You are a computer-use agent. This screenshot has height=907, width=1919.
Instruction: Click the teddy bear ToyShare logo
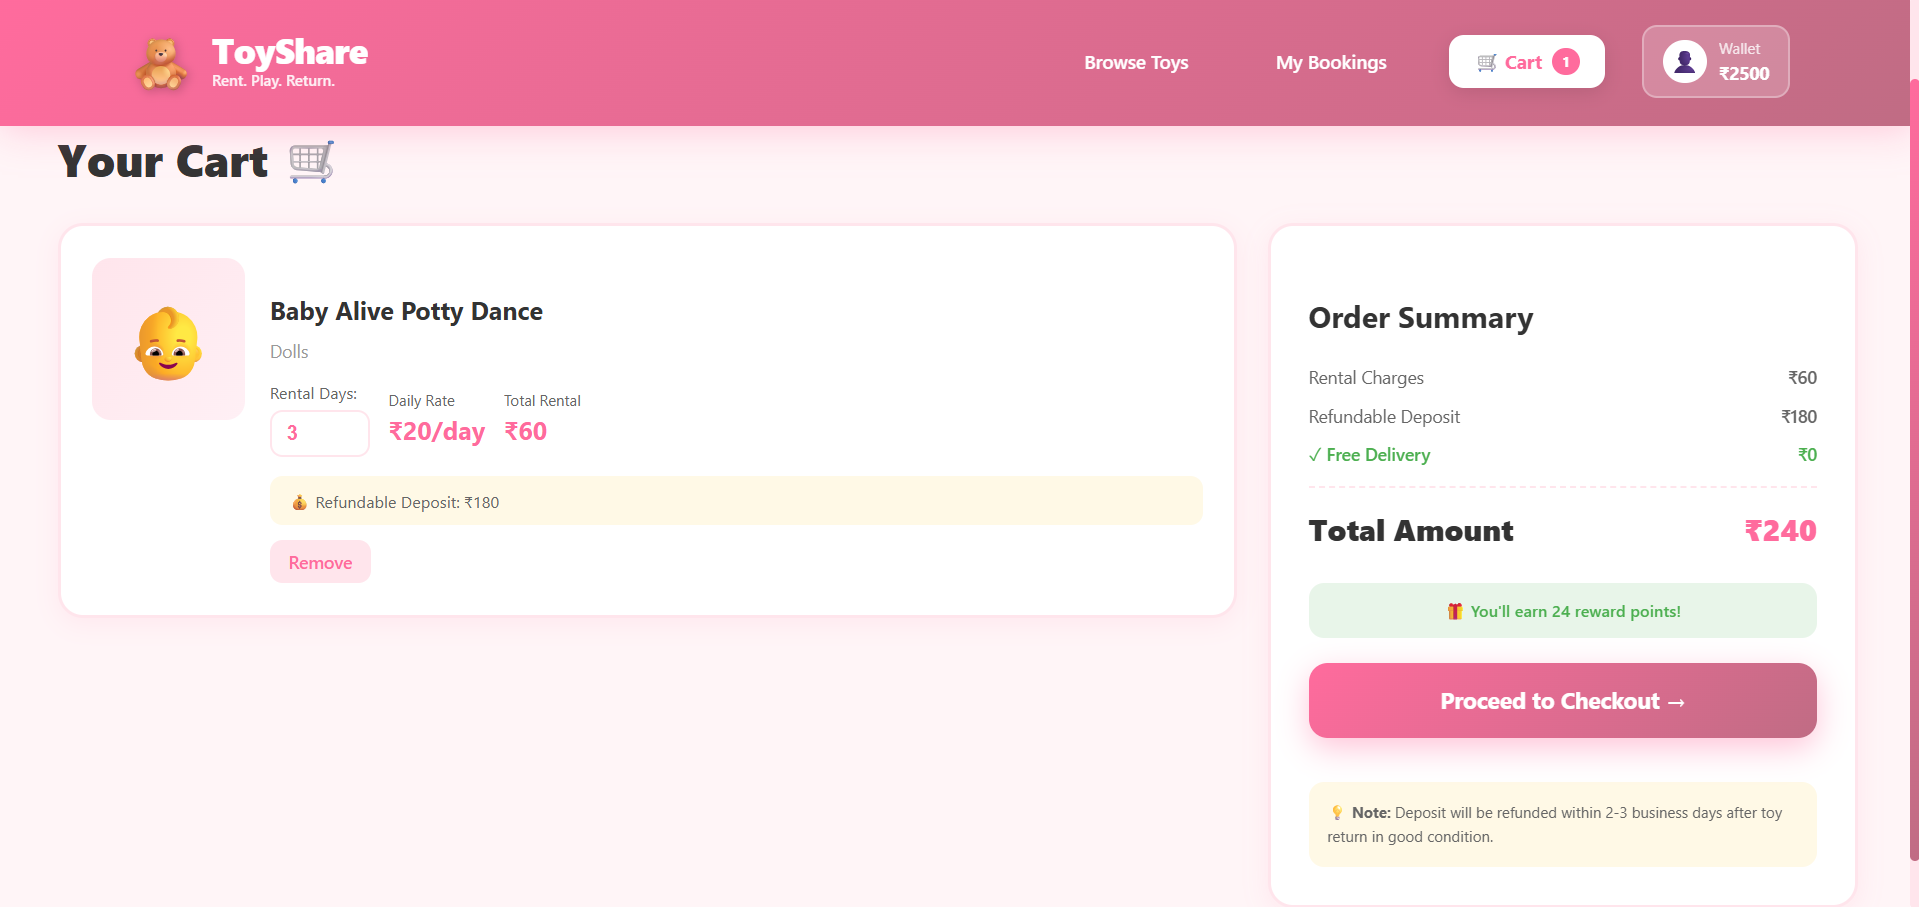click(160, 64)
